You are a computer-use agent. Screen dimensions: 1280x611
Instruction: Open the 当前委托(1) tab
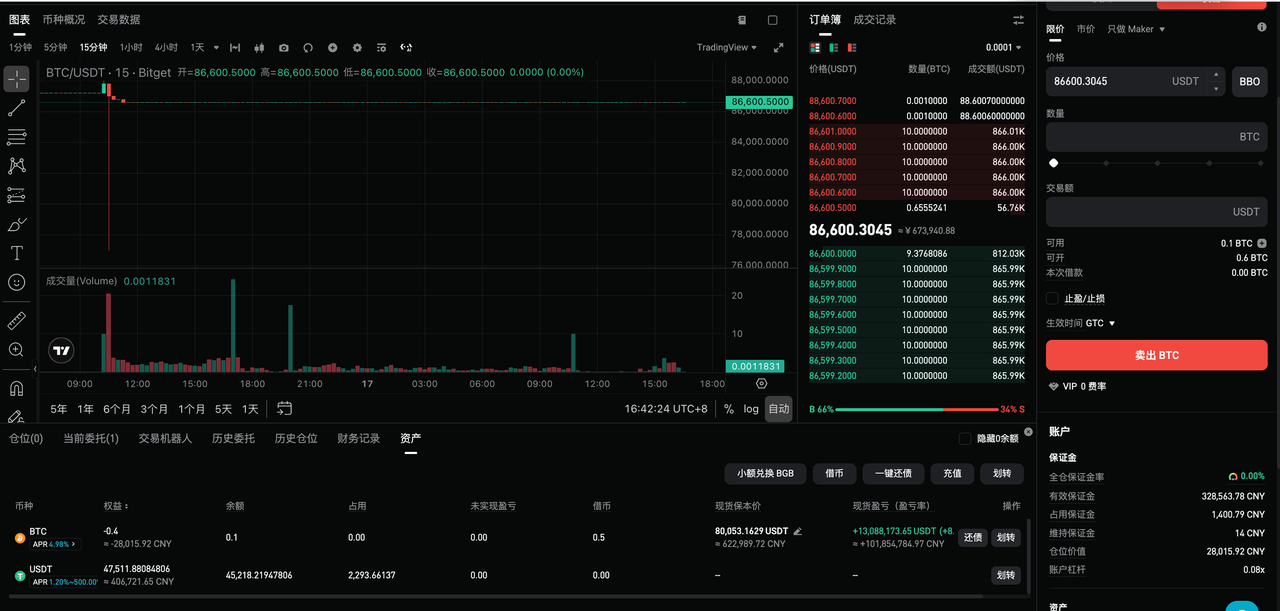[91, 438]
